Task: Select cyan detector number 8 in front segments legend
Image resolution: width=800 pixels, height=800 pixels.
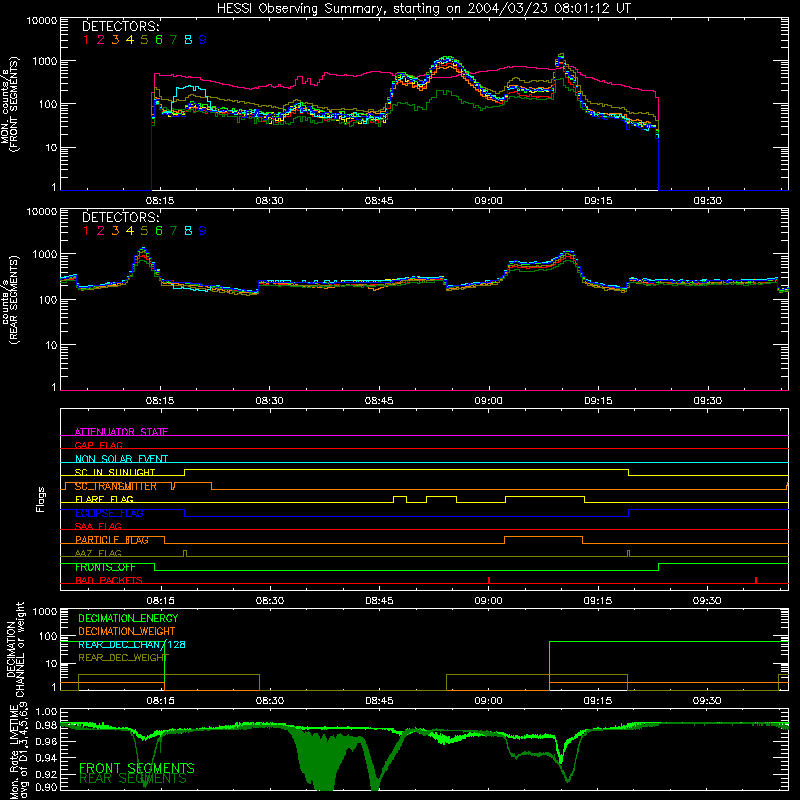Action: (x=188, y=39)
